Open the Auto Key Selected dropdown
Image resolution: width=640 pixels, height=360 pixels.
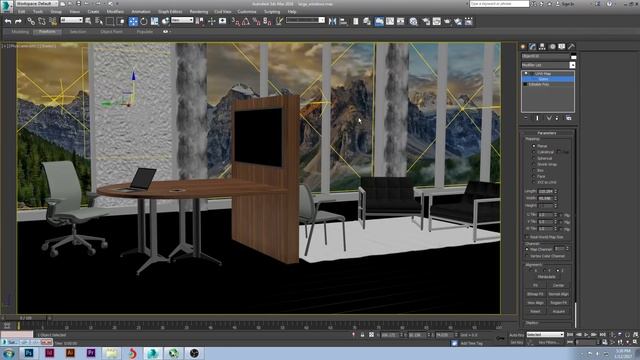[x=545, y=335]
